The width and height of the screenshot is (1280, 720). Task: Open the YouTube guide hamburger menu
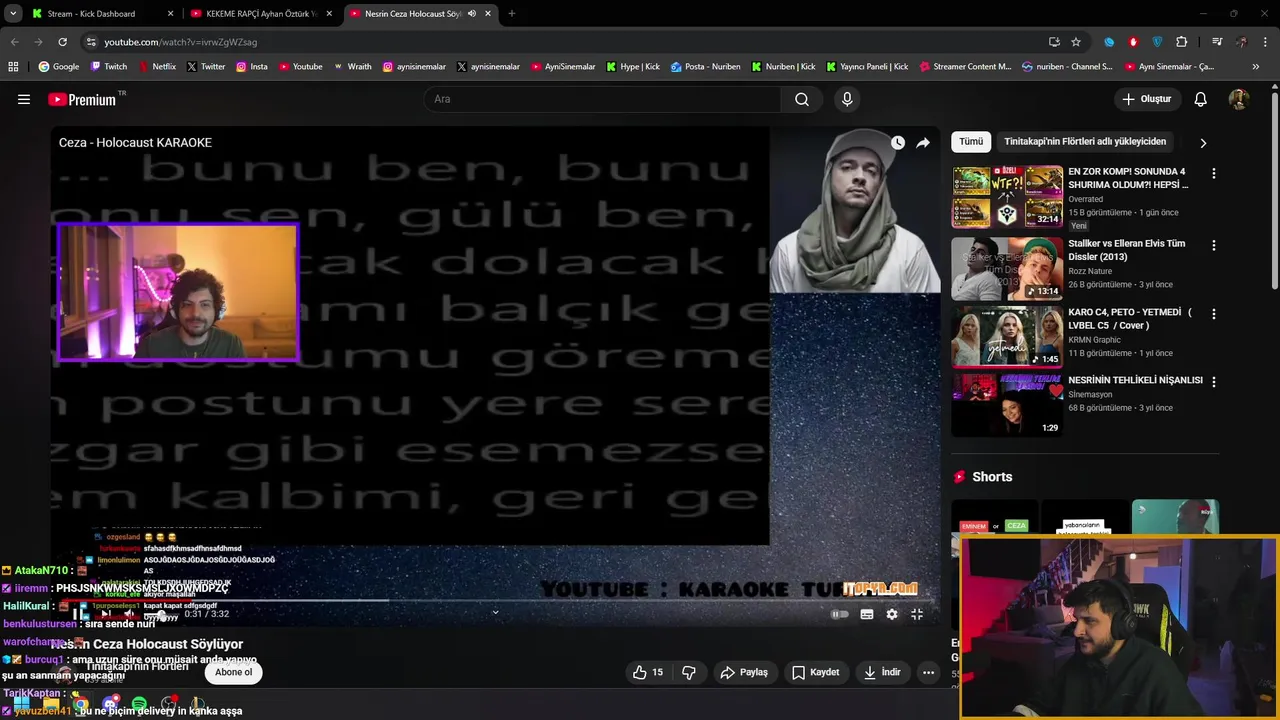24,99
